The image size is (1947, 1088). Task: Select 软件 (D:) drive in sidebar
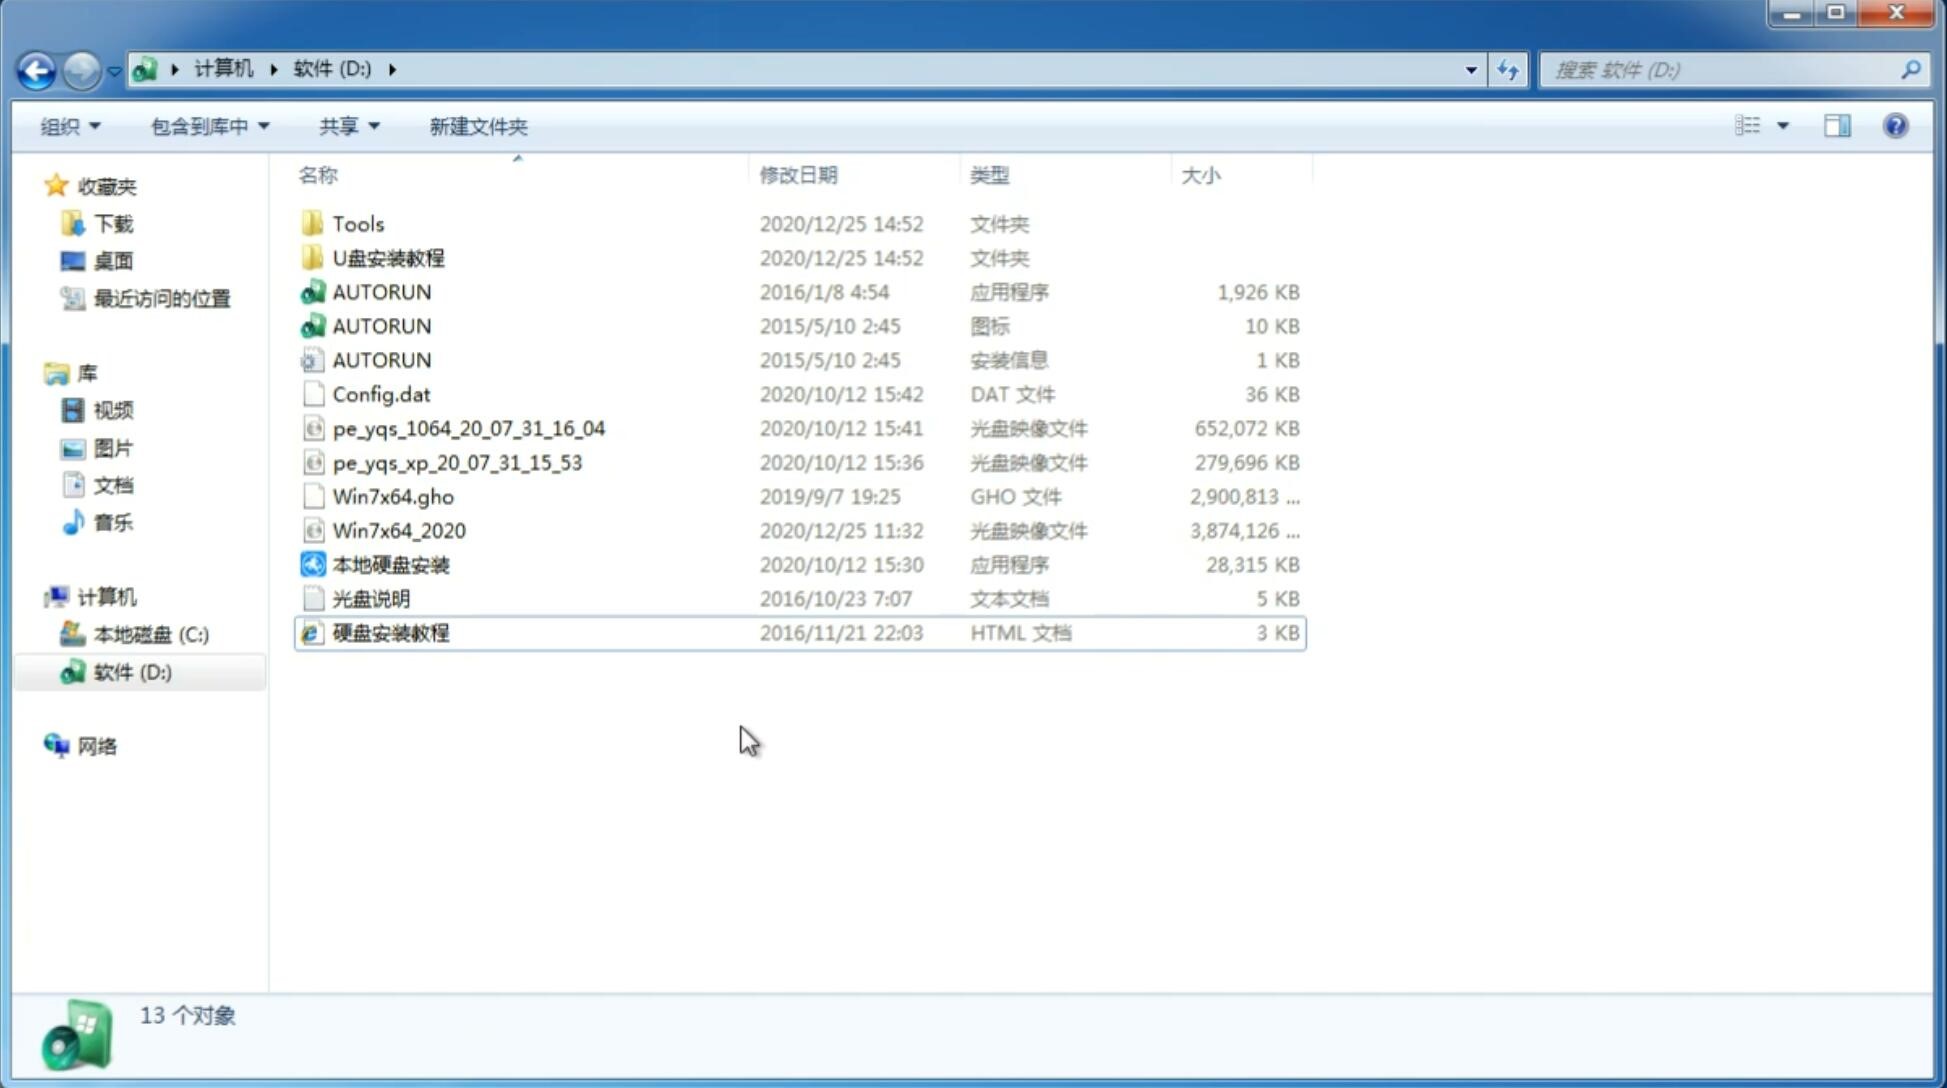[131, 671]
